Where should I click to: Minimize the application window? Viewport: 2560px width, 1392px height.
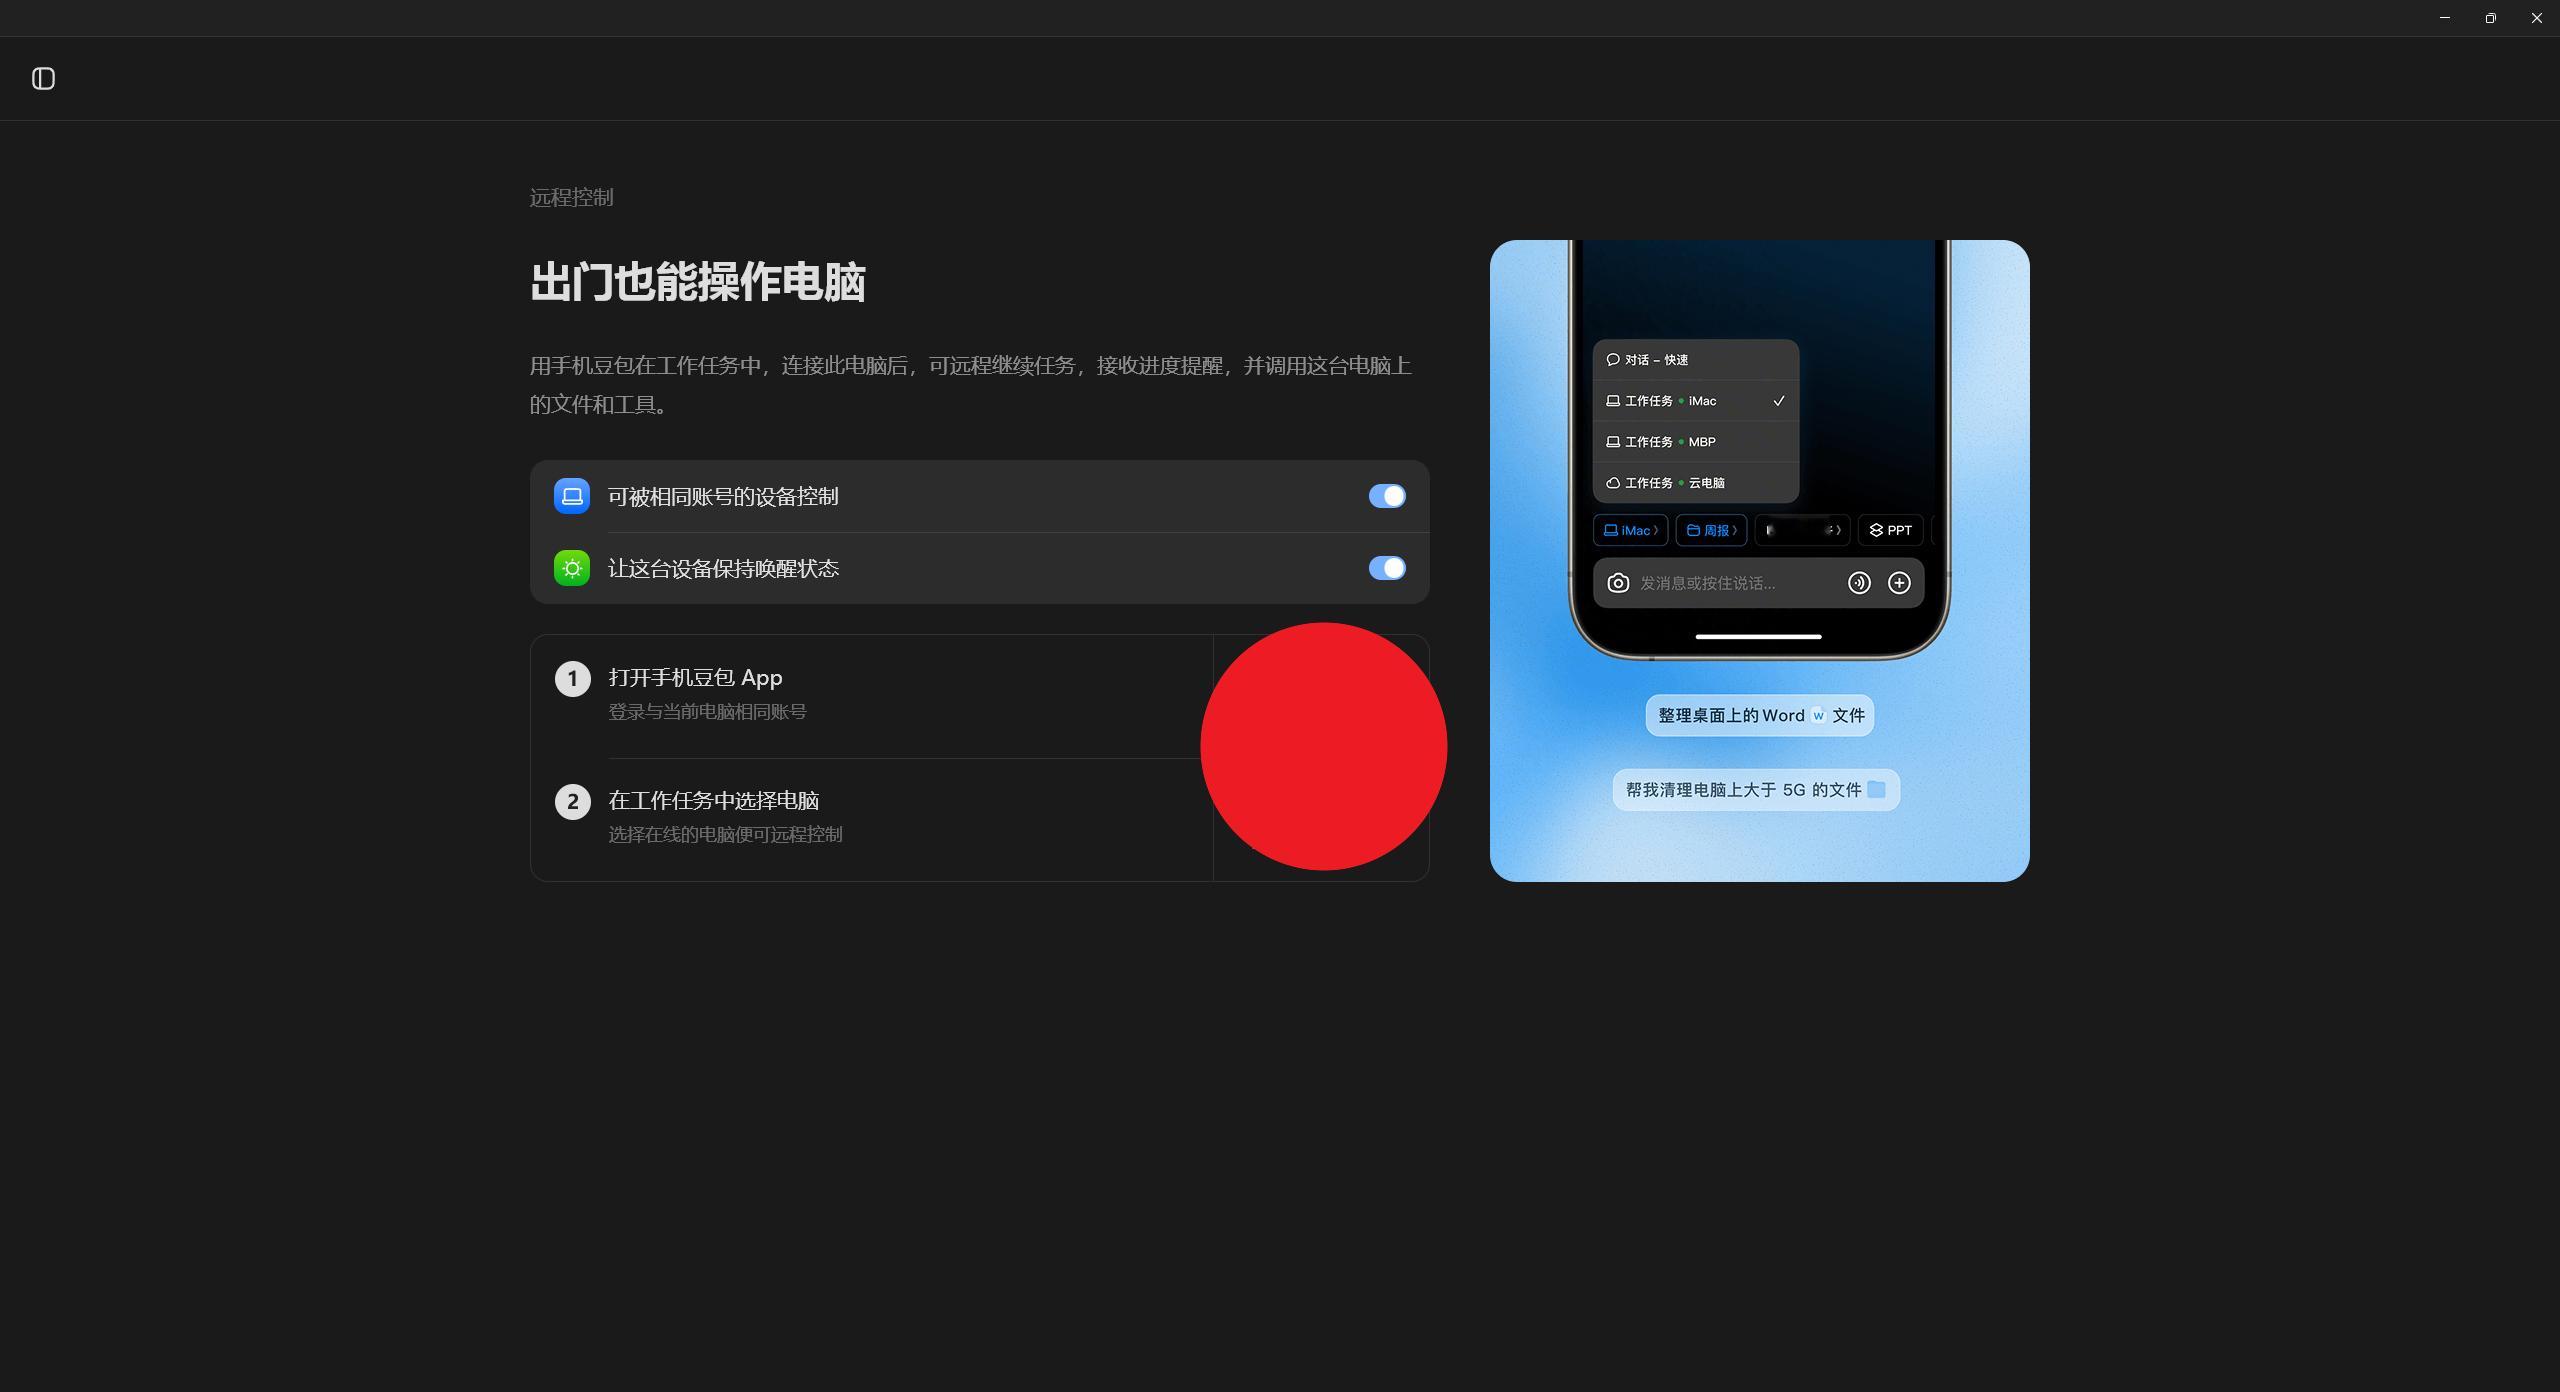[x=2445, y=18]
